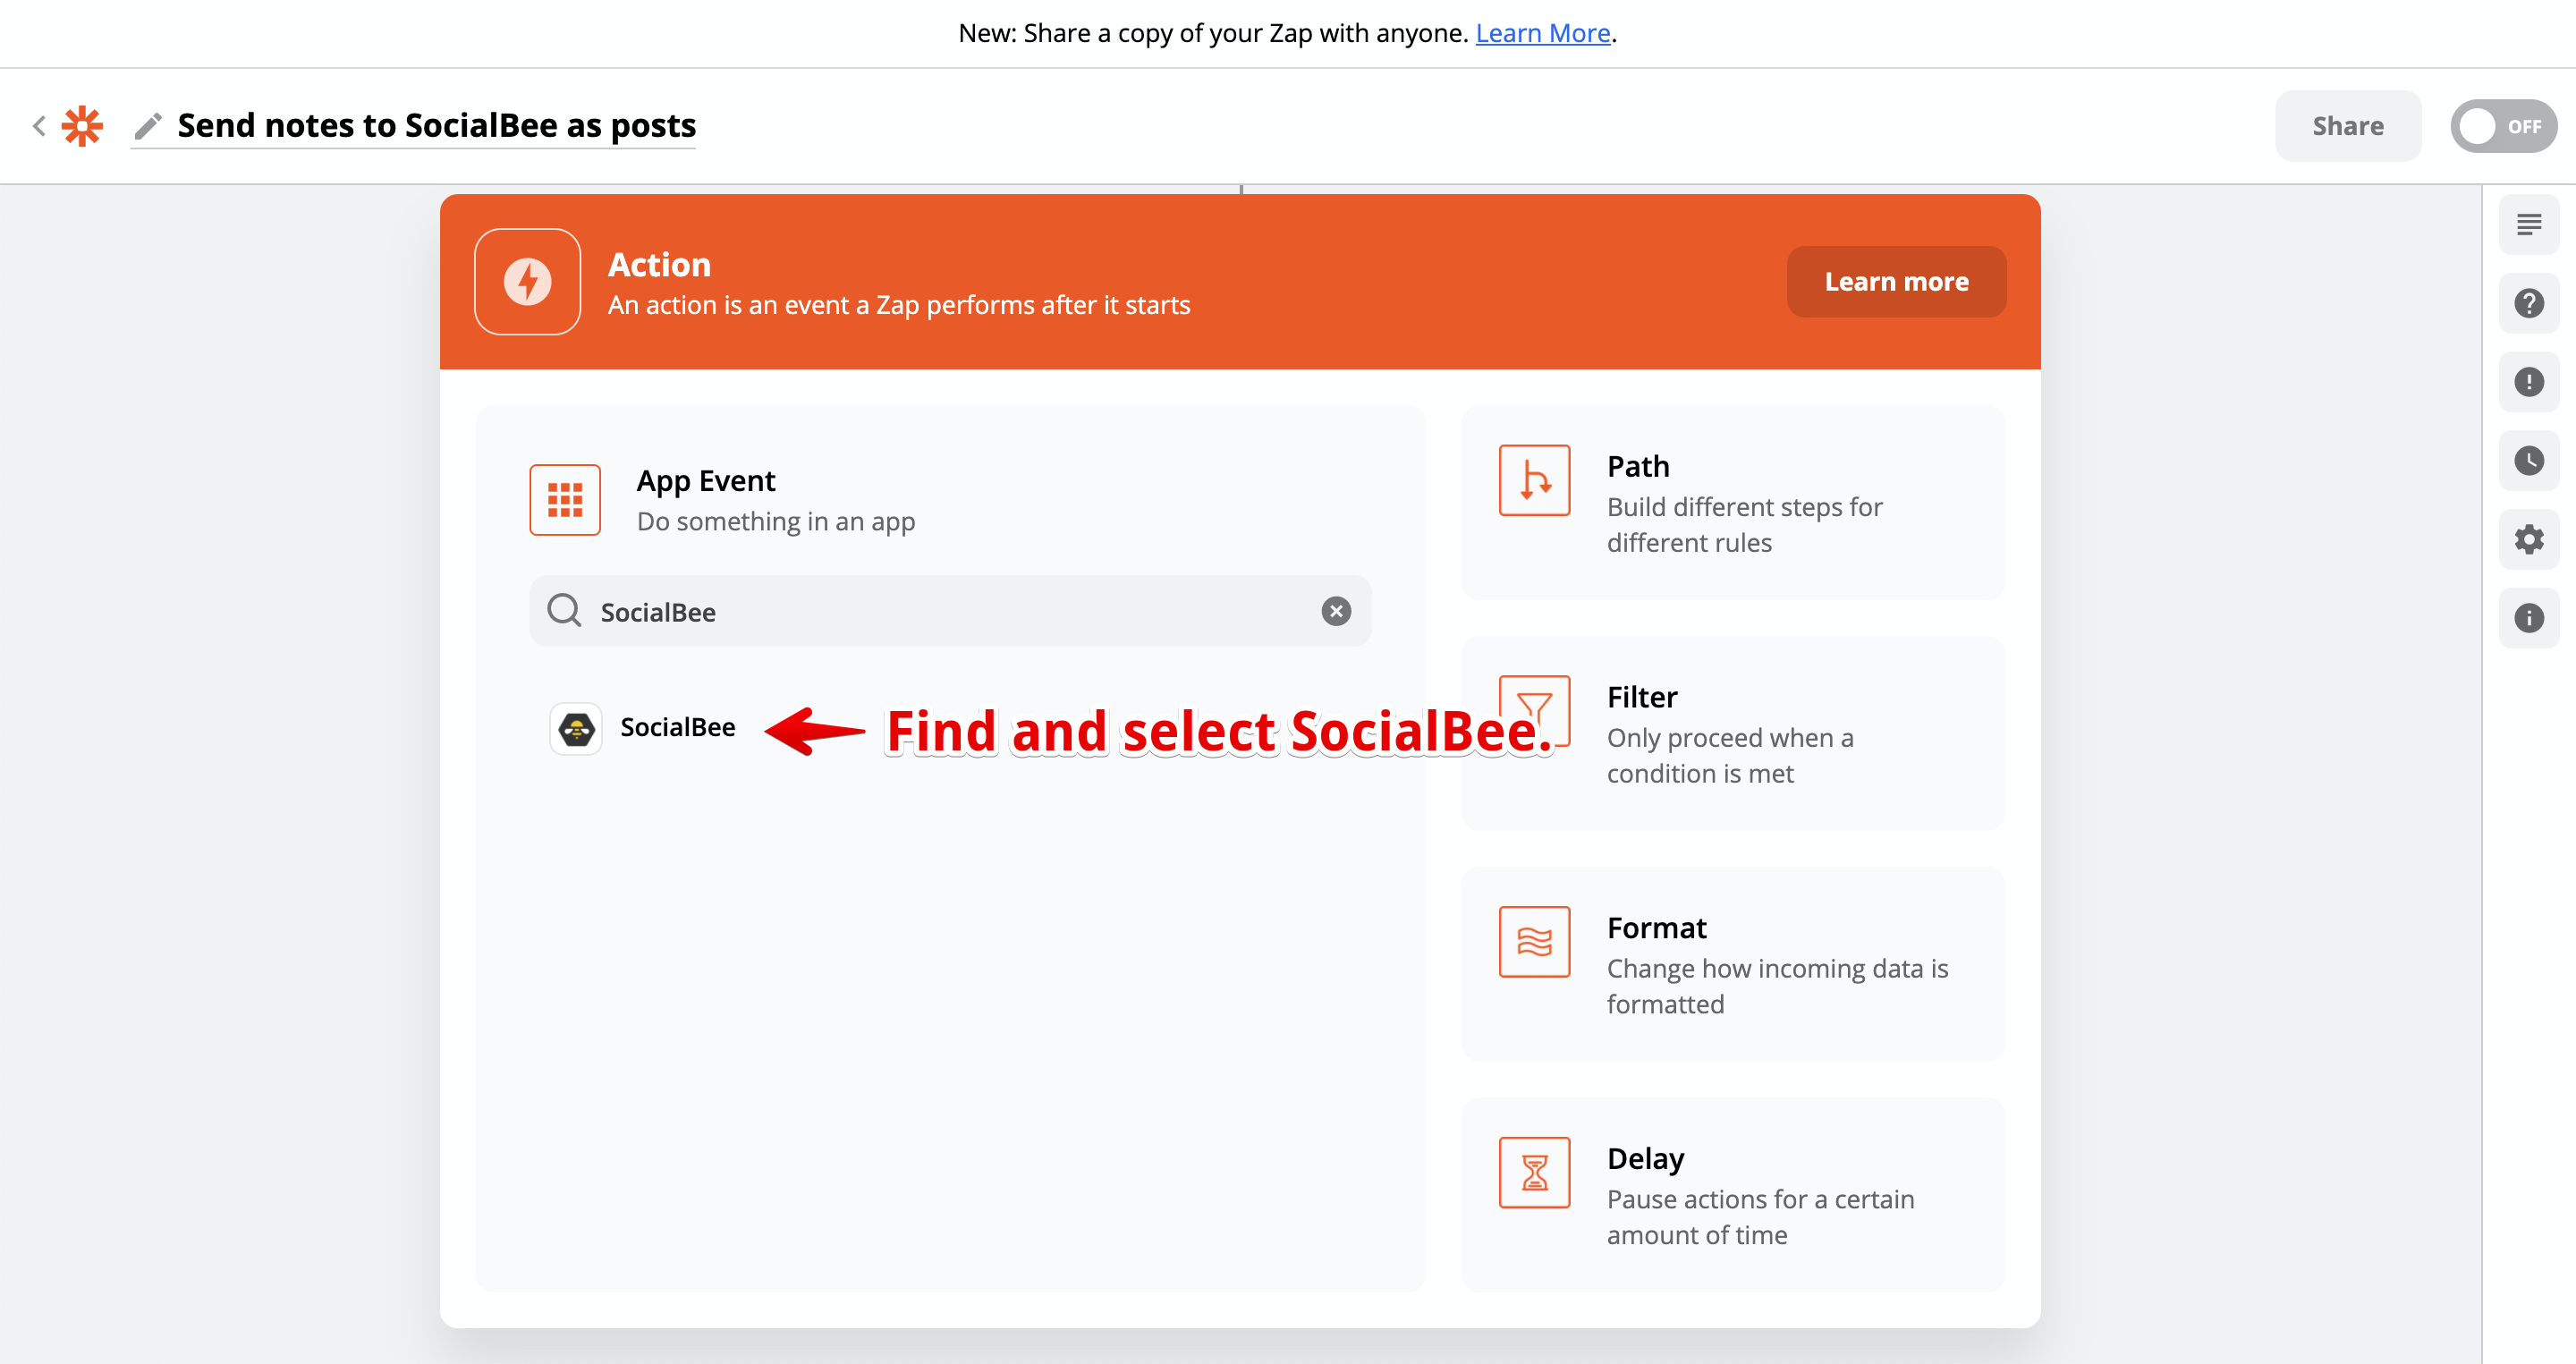Choose the Delay action option
Screen dimensions: 2576x1364
point(1732,1195)
